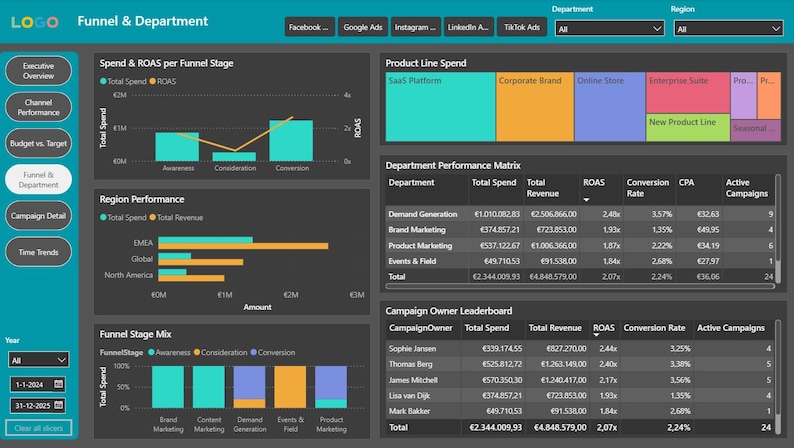Image resolution: width=794 pixels, height=448 pixels.
Task: Go to Executive Overview page
Action: (x=38, y=71)
